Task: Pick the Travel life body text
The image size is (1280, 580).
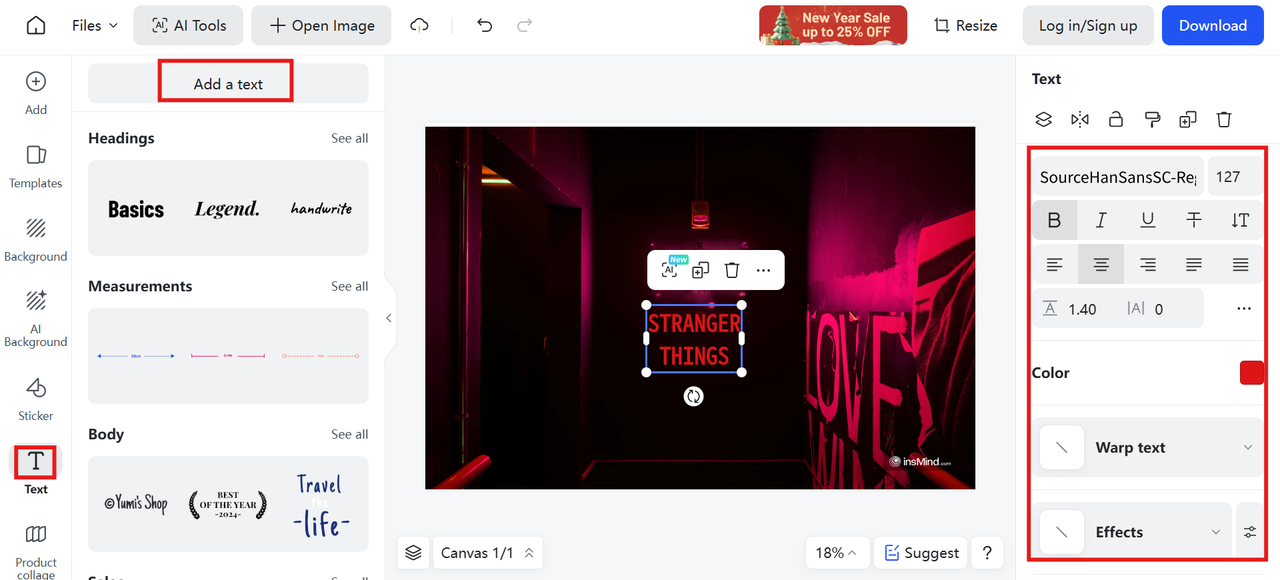Action: (321, 504)
